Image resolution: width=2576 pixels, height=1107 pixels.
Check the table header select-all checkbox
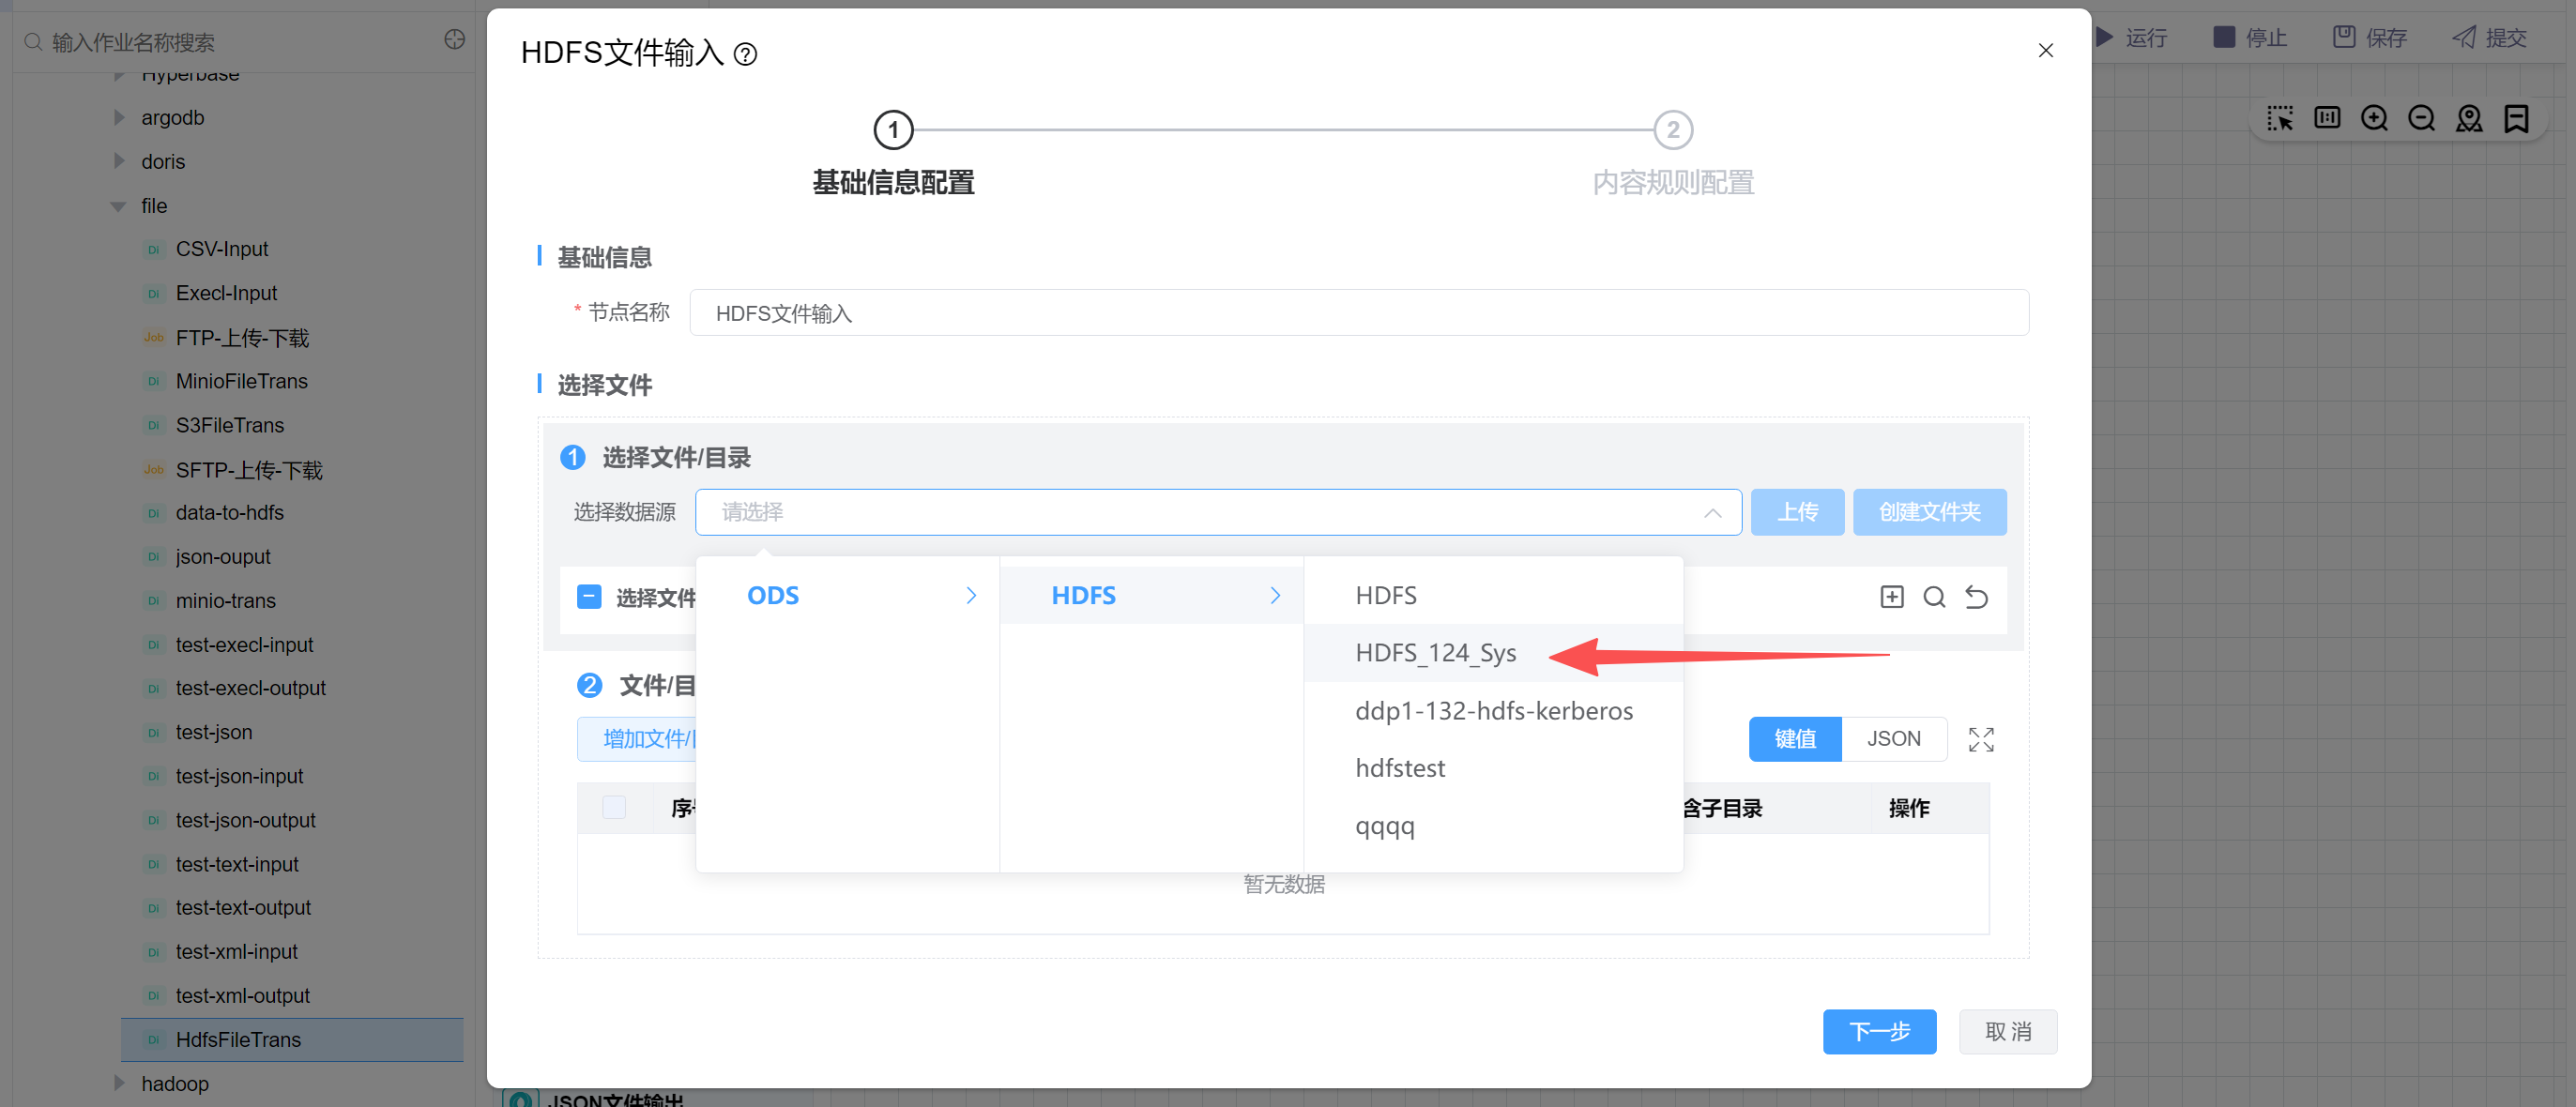point(614,807)
